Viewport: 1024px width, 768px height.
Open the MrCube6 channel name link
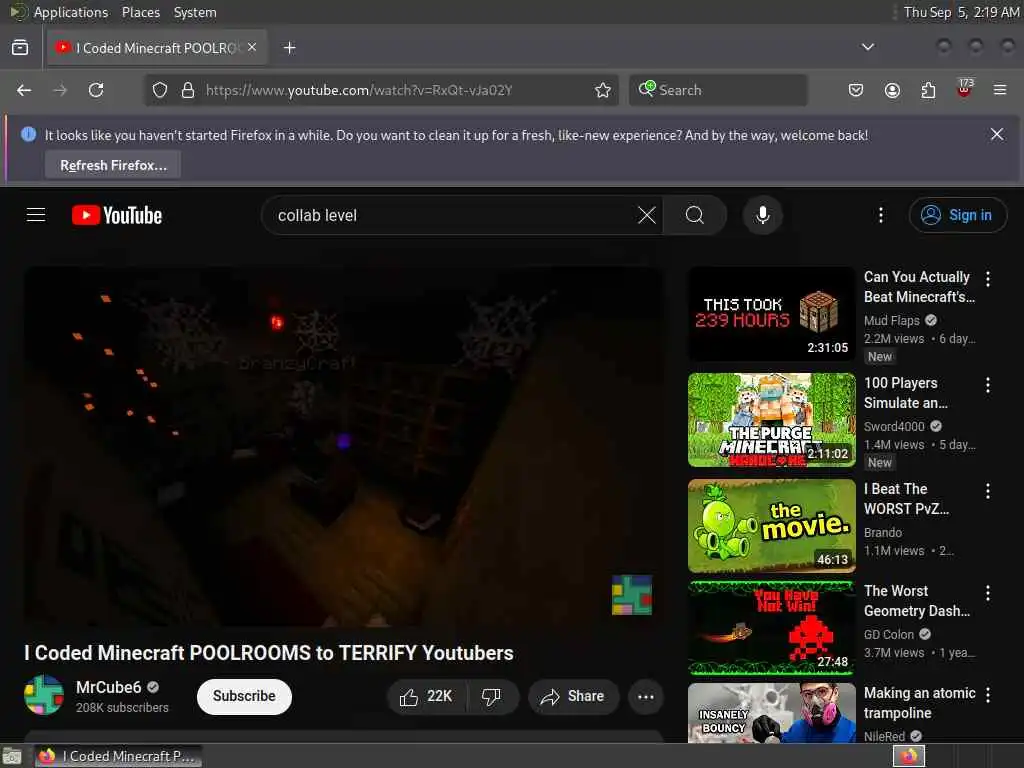click(108, 687)
